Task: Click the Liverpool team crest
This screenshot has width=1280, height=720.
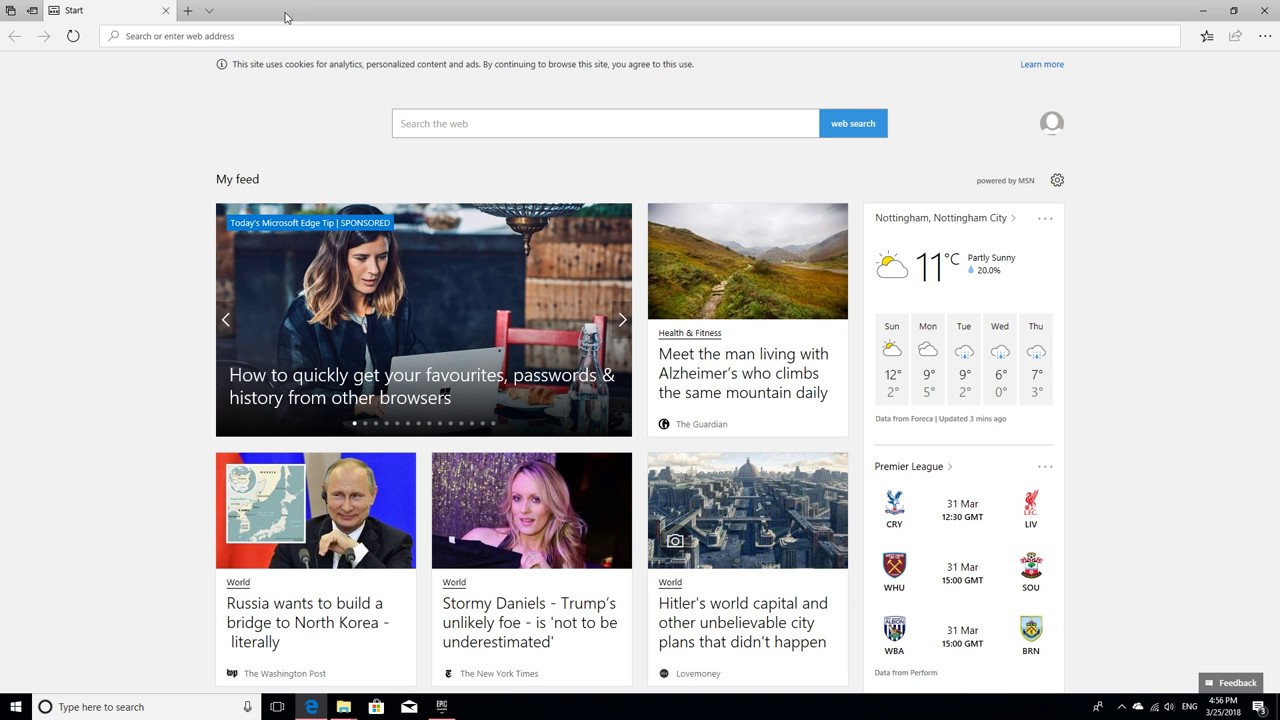Action: tap(1031, 502)
